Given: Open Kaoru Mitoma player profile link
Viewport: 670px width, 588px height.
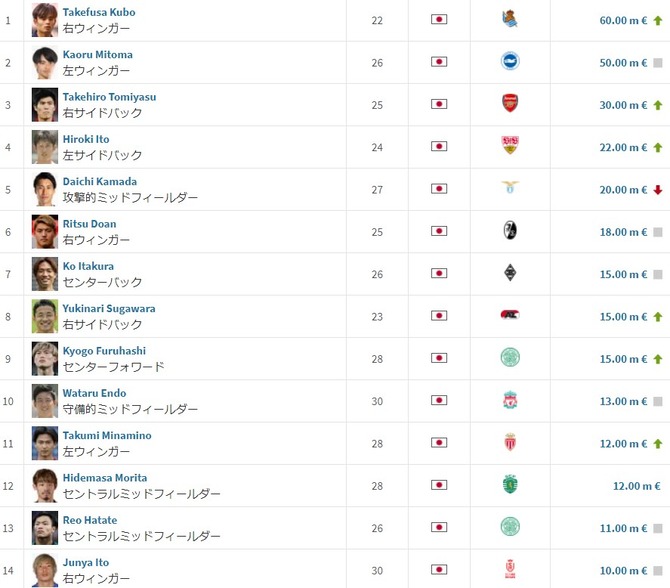Looking at the screenshot, I should (97, 55).
